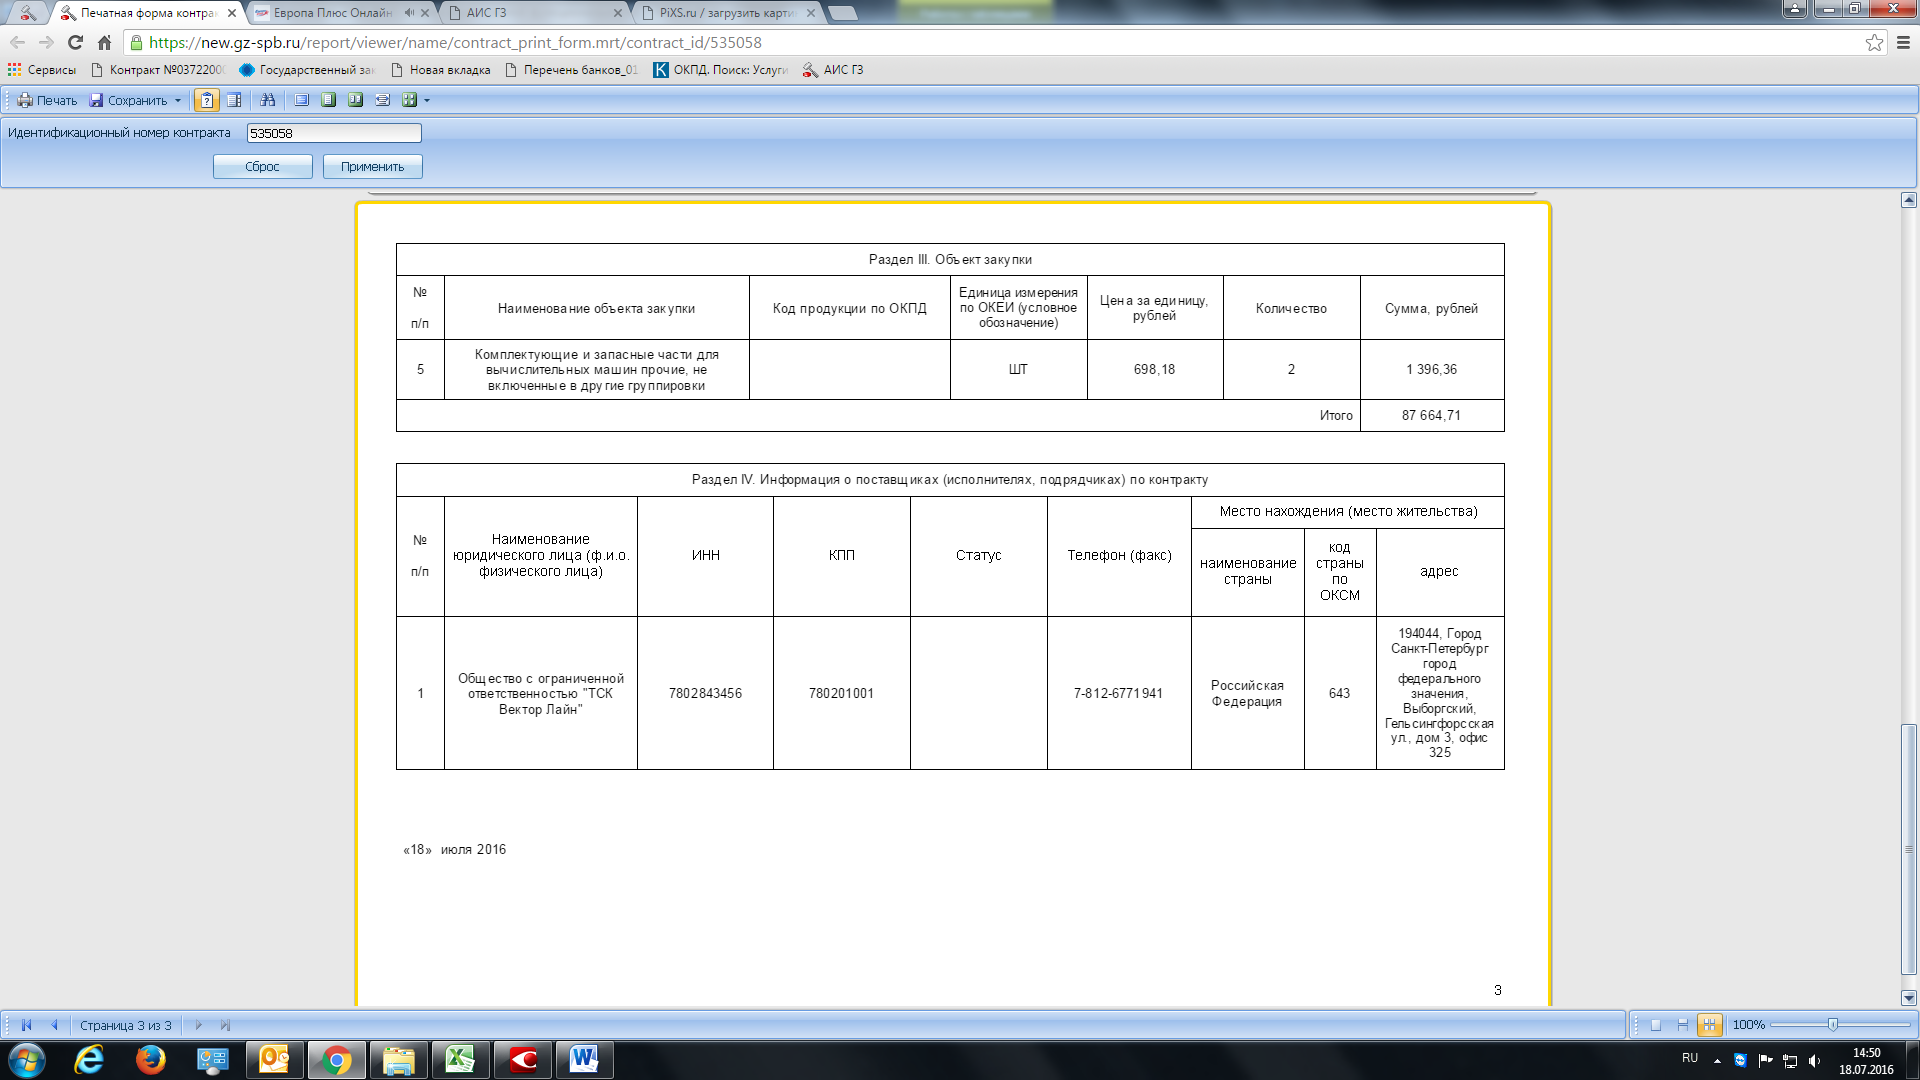Open Internet Explorer from taskbar
1920x1080 pixels.
[x=89, y=1060]
